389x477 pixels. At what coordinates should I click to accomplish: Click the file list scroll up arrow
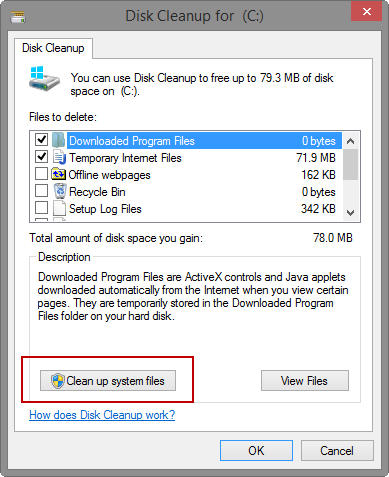[350, 141]
